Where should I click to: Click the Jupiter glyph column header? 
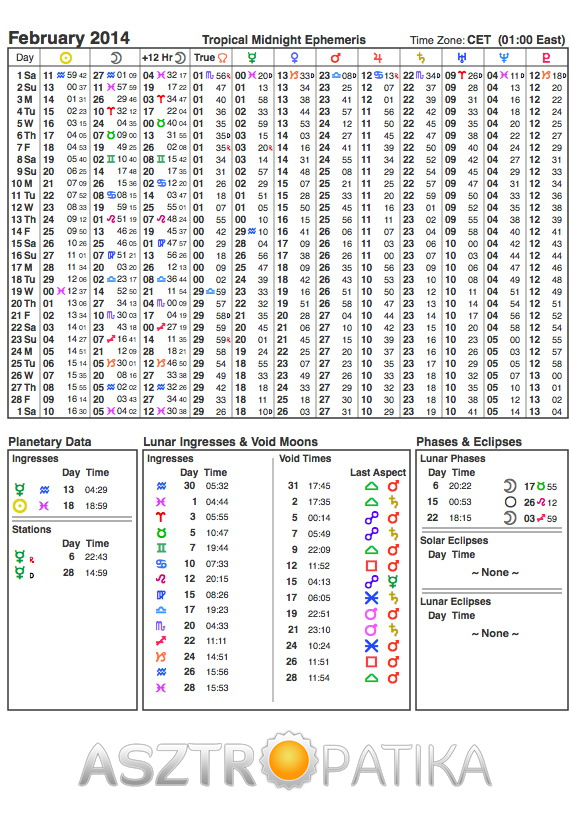(x=378, y=57)
